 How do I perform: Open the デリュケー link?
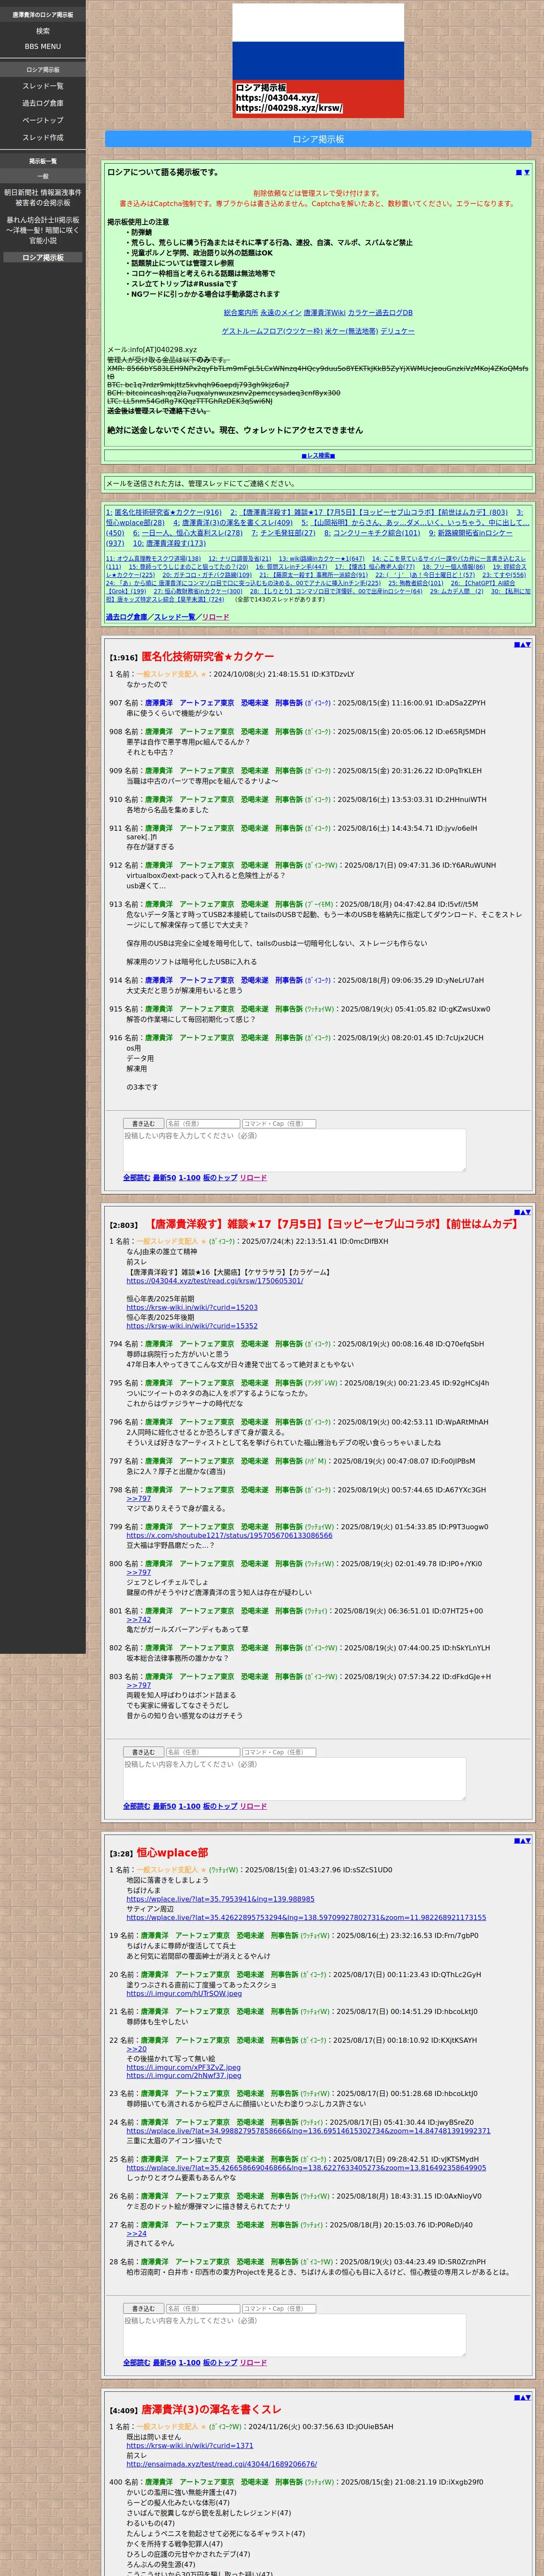click(397, 331)
